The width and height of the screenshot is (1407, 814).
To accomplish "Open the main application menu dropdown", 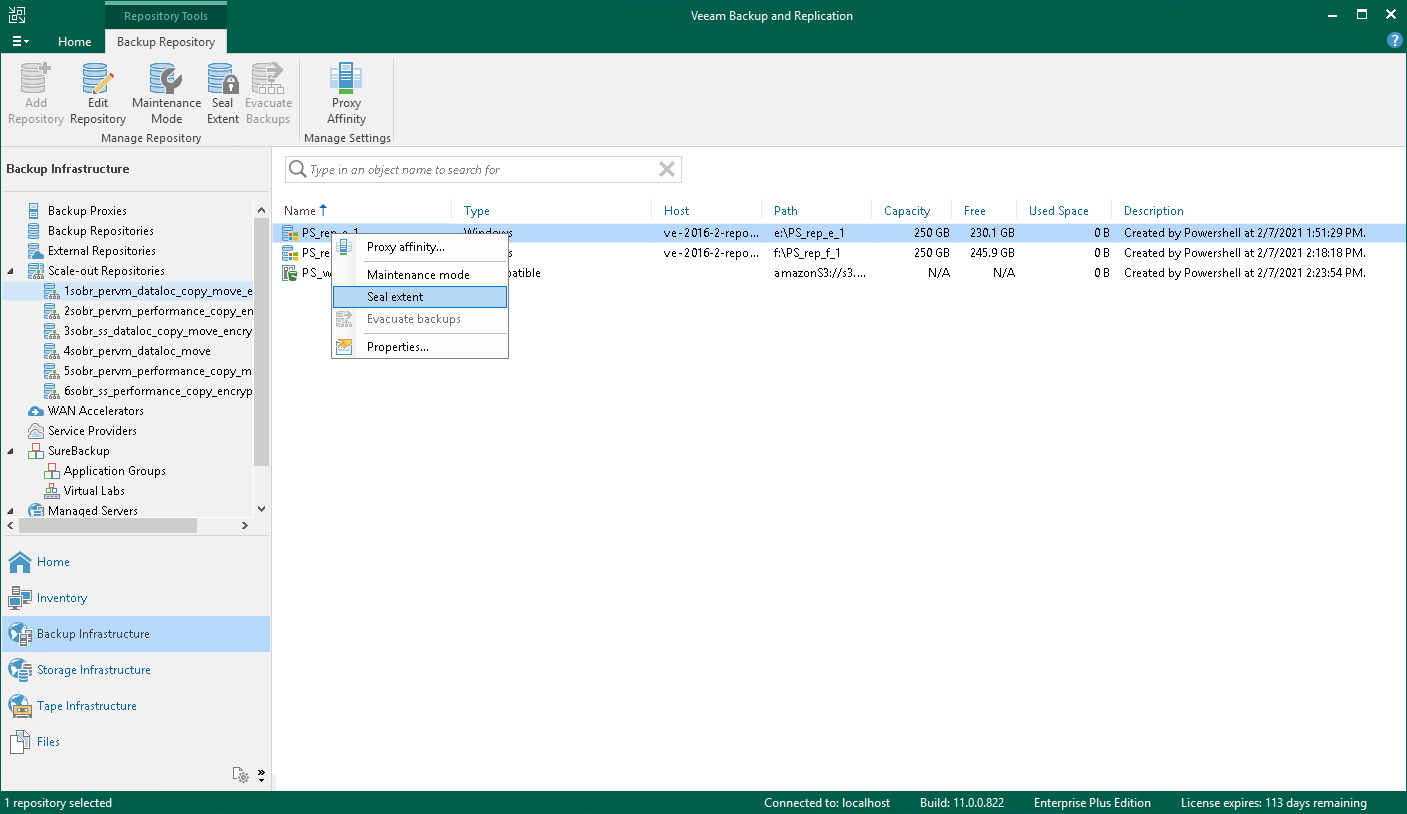I will point(20,42).
